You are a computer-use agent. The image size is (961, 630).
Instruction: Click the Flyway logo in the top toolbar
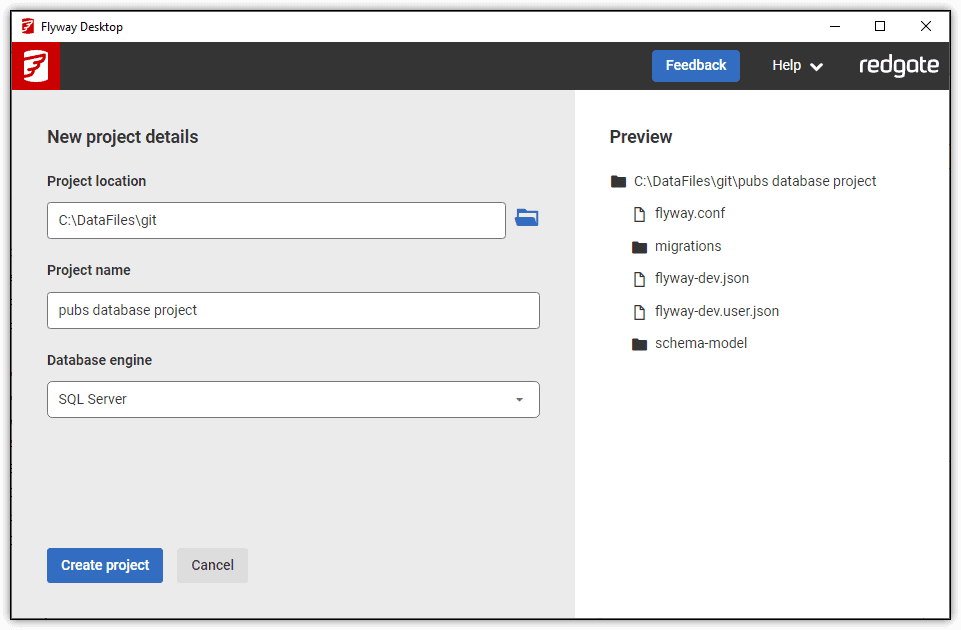[x=35, y=65]
